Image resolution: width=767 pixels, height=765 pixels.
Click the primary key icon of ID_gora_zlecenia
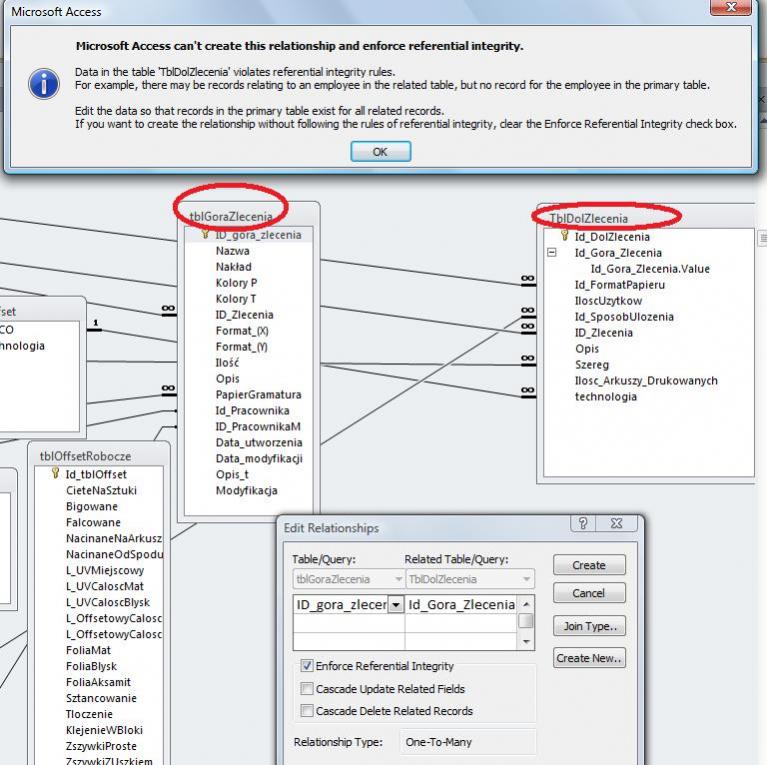pos(206,235)
